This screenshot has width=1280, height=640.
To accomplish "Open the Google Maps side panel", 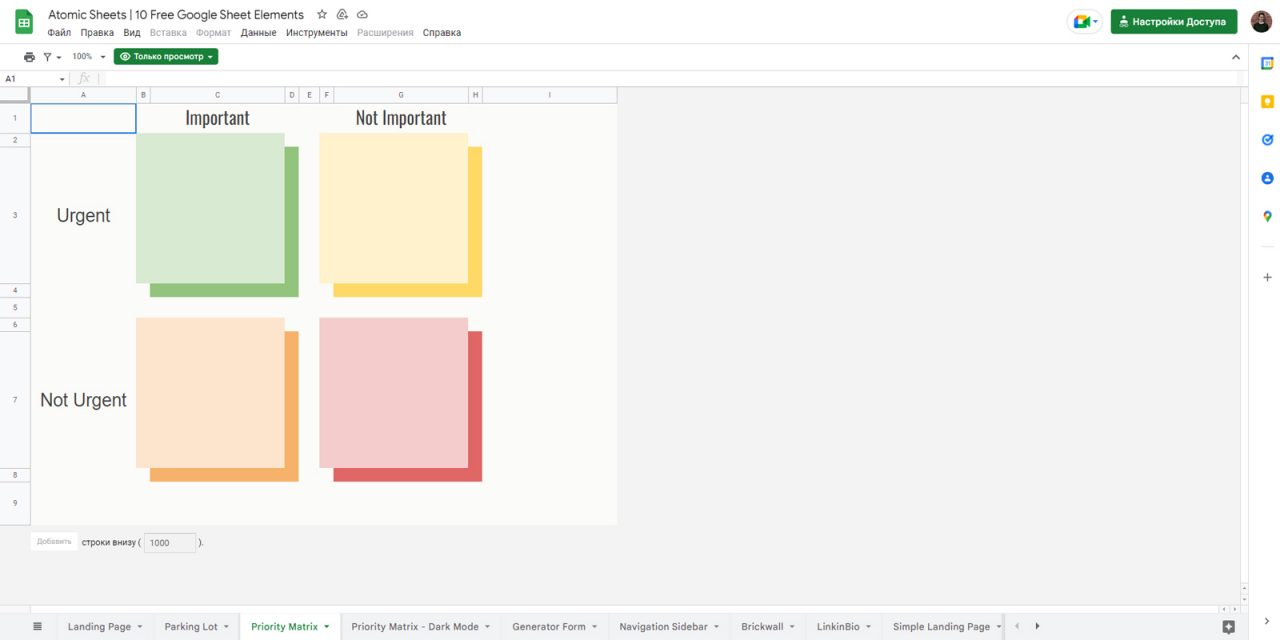I will pos(1266,216).
